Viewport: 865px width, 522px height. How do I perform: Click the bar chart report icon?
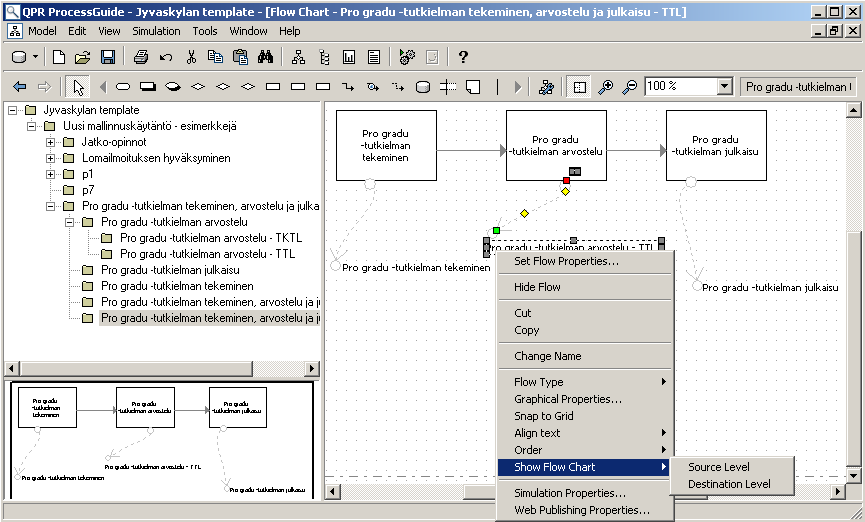[349, 57]
